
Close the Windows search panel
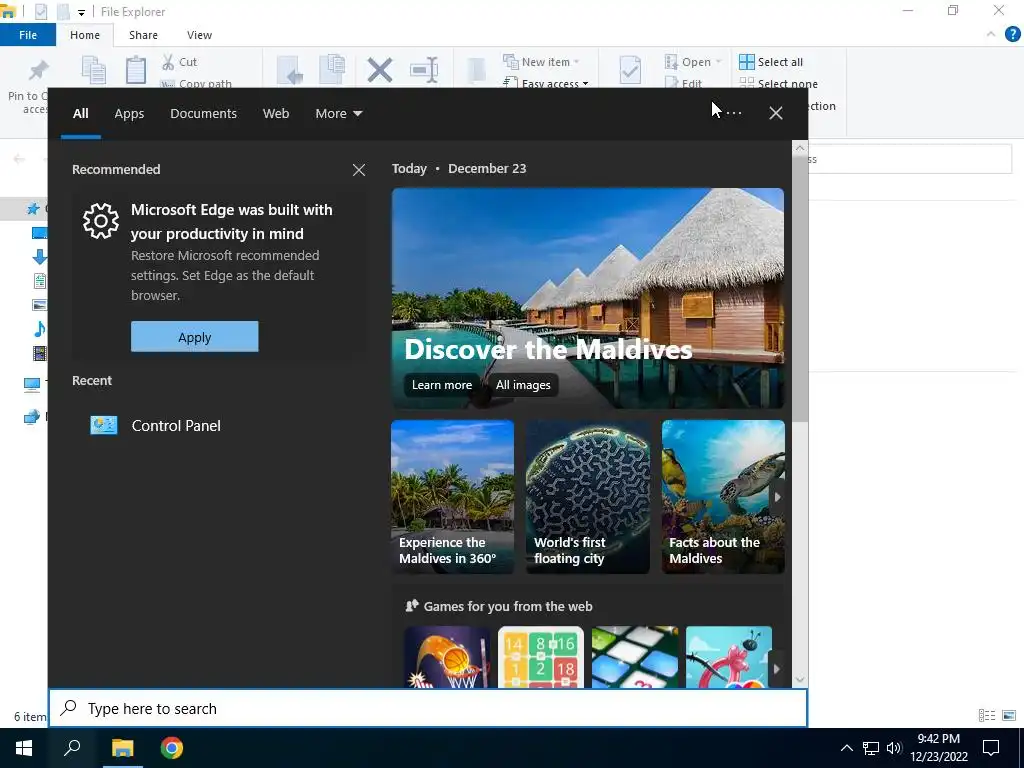pos(775,113)
